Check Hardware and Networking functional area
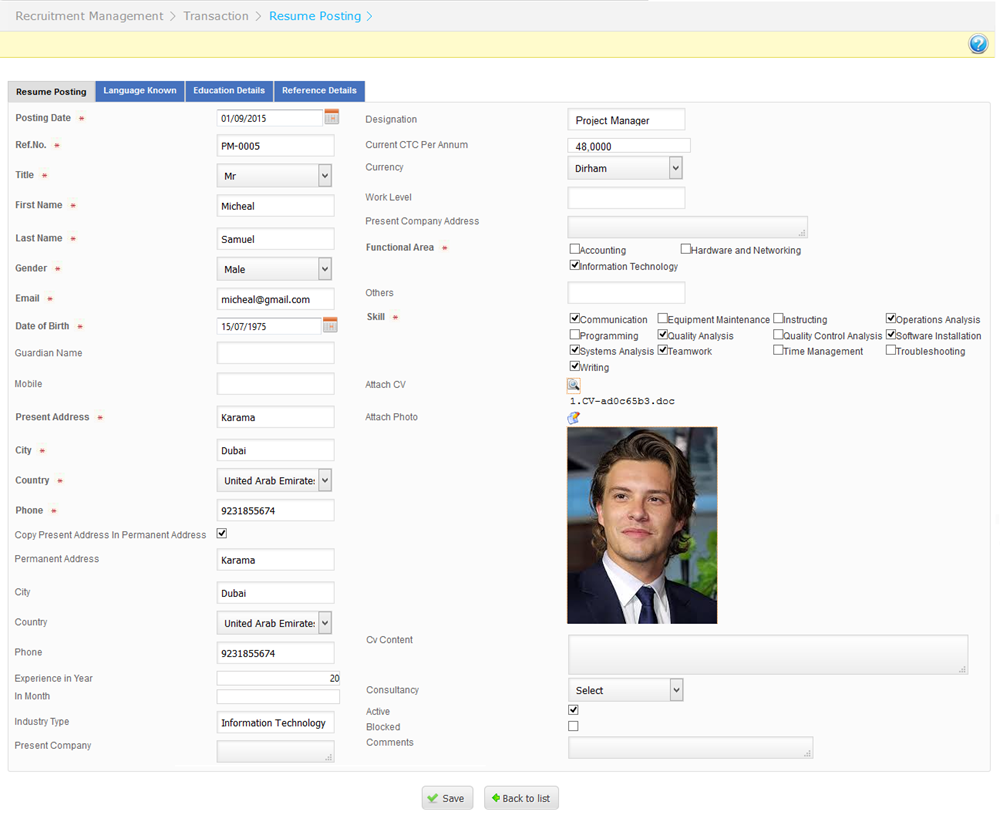This screenshot has width=1000, height=822. tap(686, 249)
